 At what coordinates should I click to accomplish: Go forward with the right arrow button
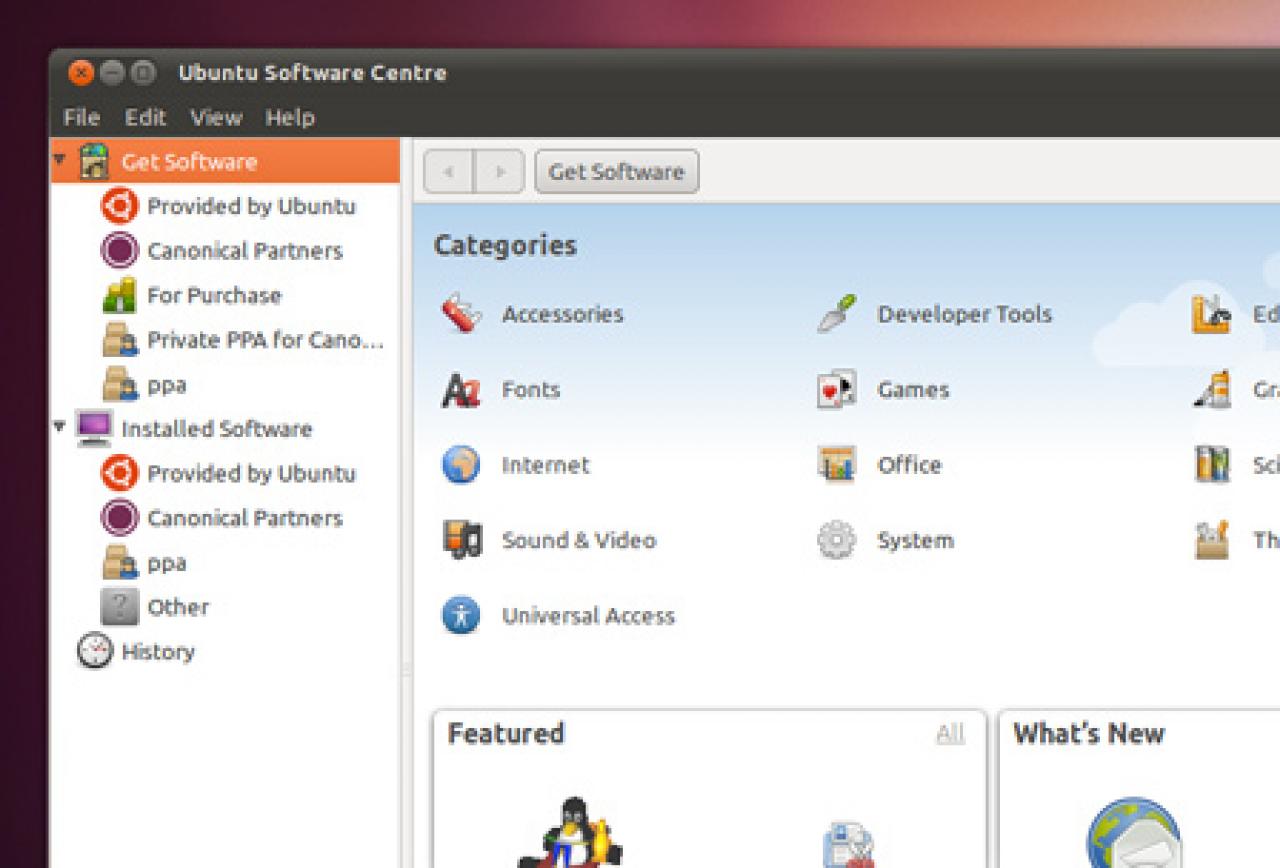499,172
